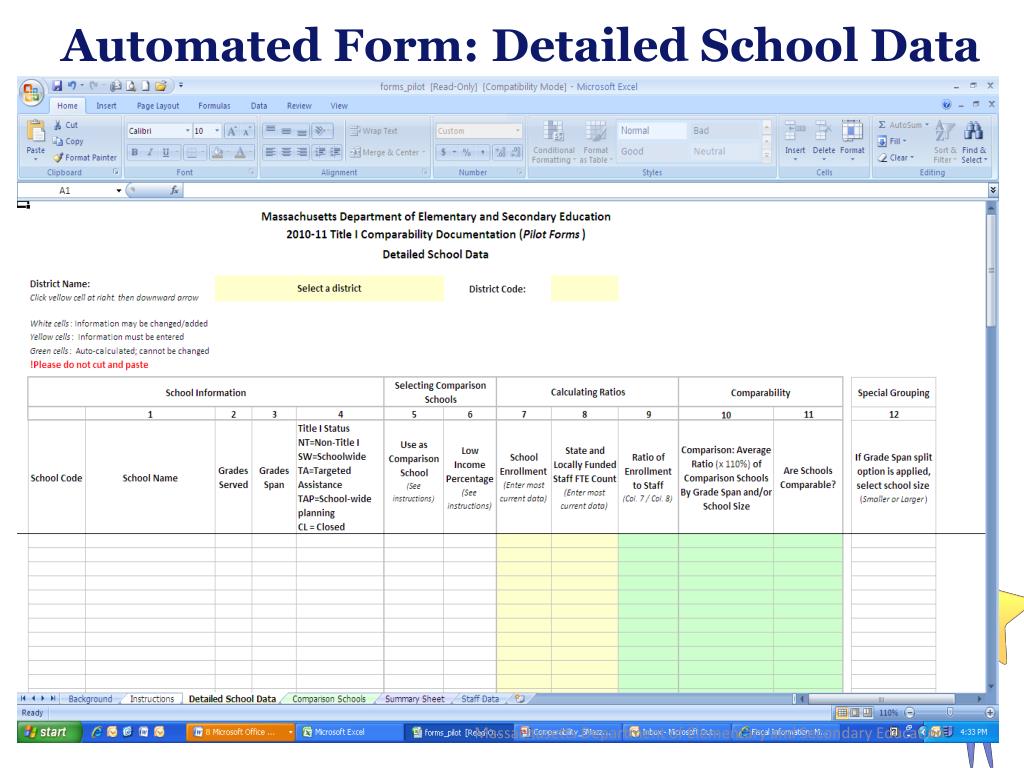Screen dimensions: 1024x768
Task: Toggle Wrap Text
Action: click(x=374, y=131)
